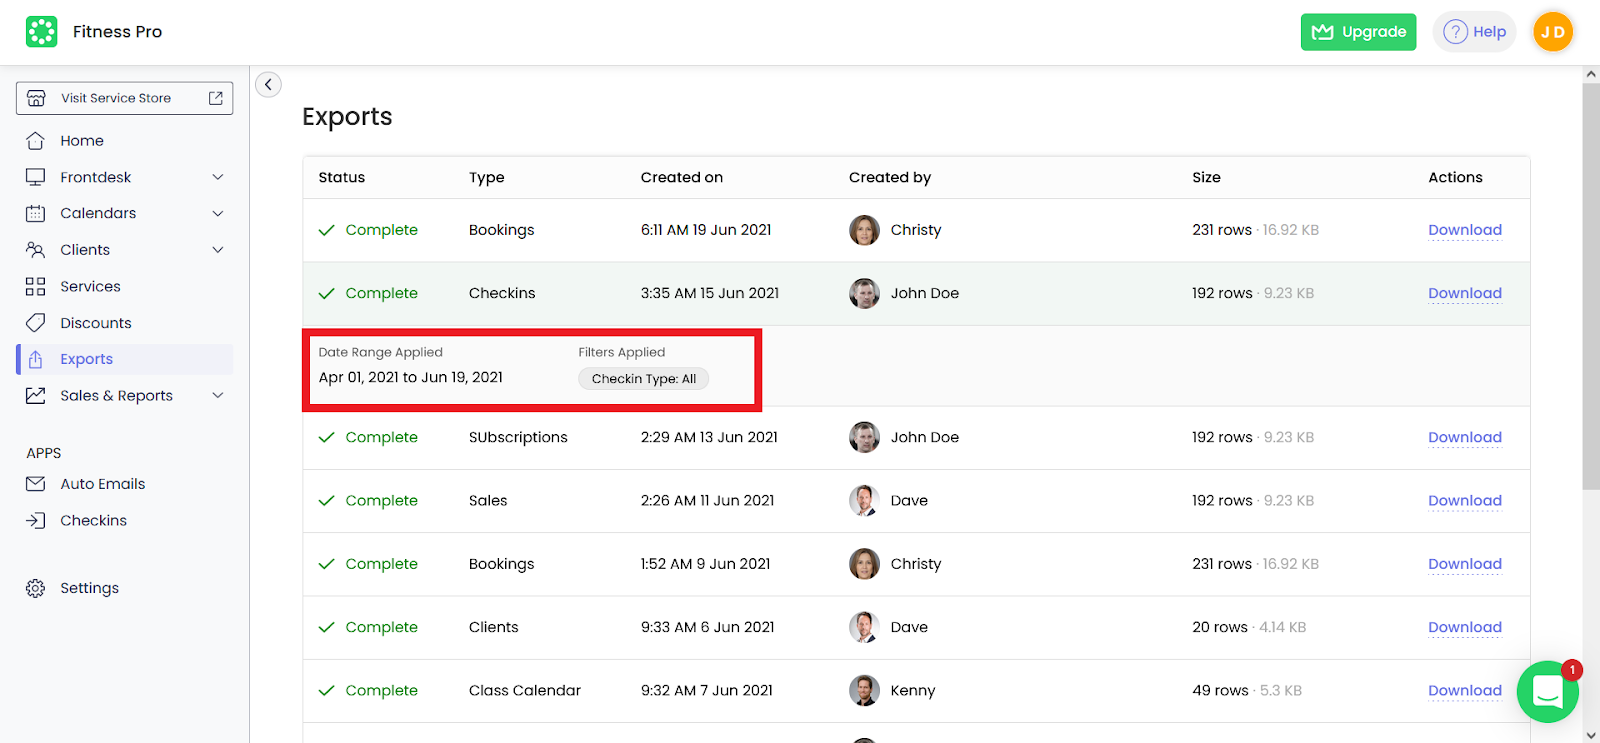
Task: Open the chat widget bubble
Action: tap(1547, 691)
